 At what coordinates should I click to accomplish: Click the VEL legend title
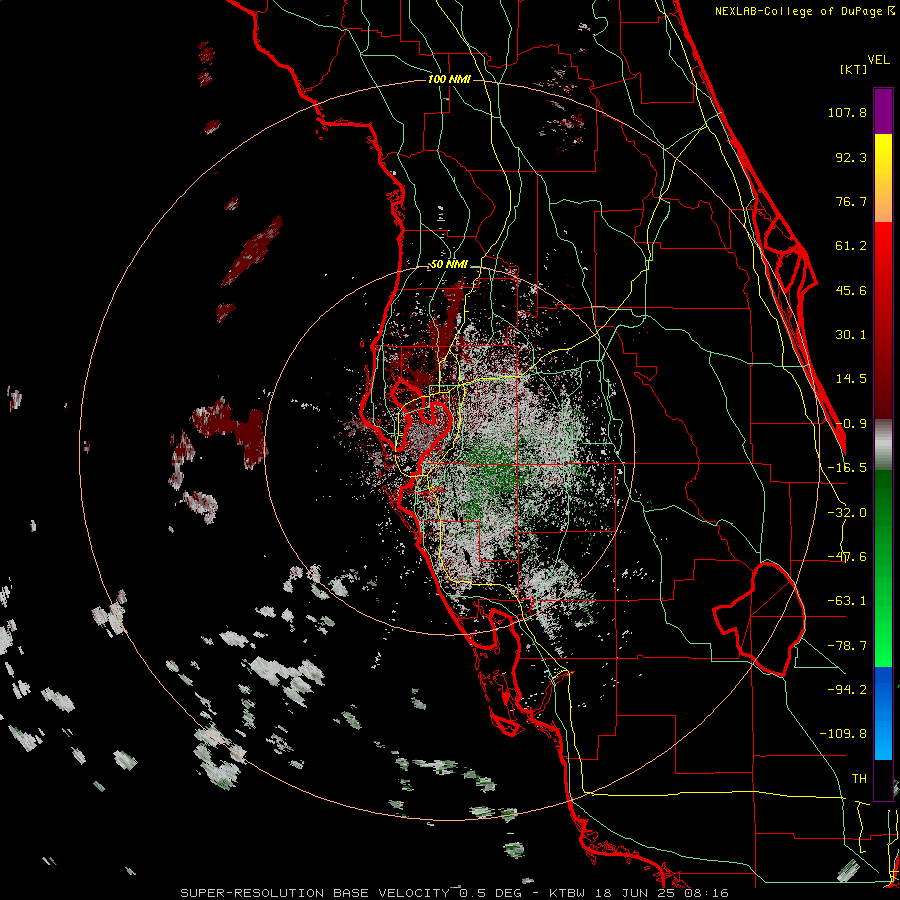tap(879, 60)
